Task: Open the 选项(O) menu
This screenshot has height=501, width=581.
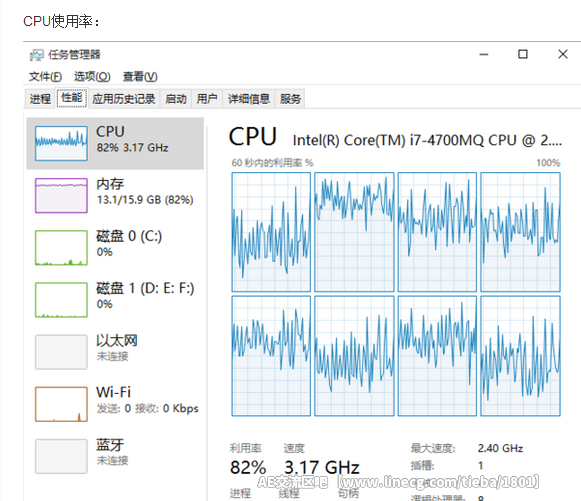Action: point(92,77)
